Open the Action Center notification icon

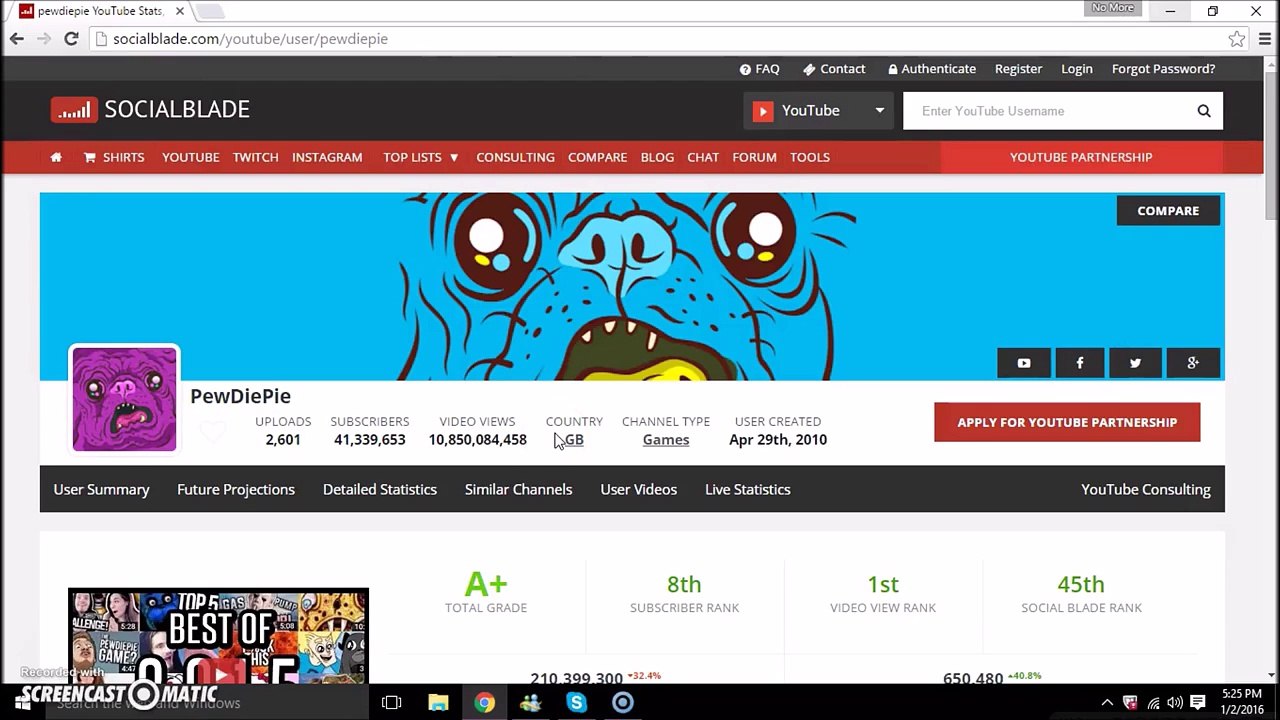pyautogui.click(x=1198, y=703)
